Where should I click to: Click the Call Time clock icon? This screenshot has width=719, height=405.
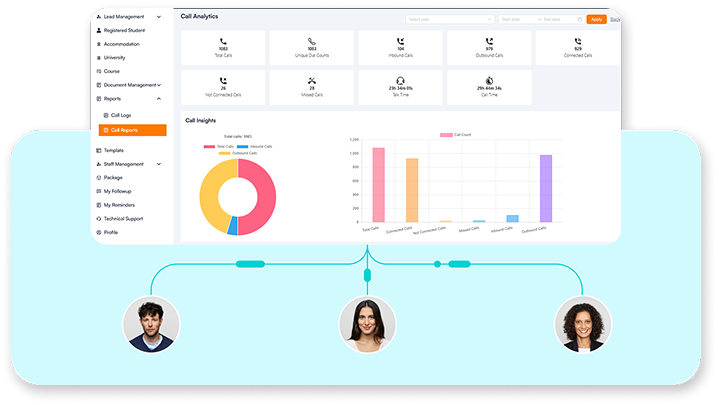489,80
